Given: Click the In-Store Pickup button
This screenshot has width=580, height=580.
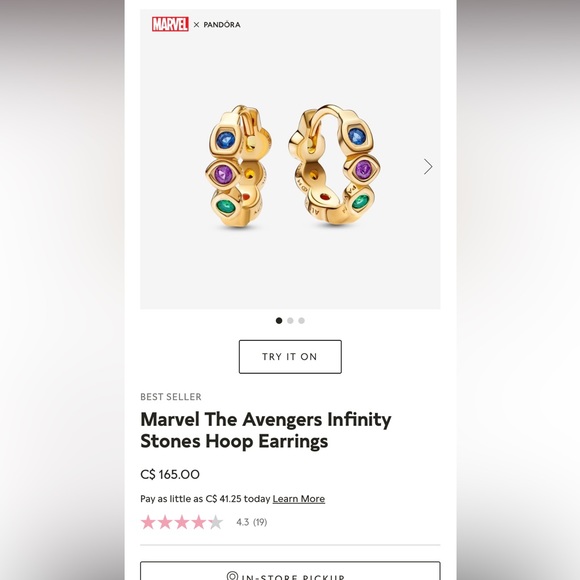Looking at the screenshot, I should point(290,571).
